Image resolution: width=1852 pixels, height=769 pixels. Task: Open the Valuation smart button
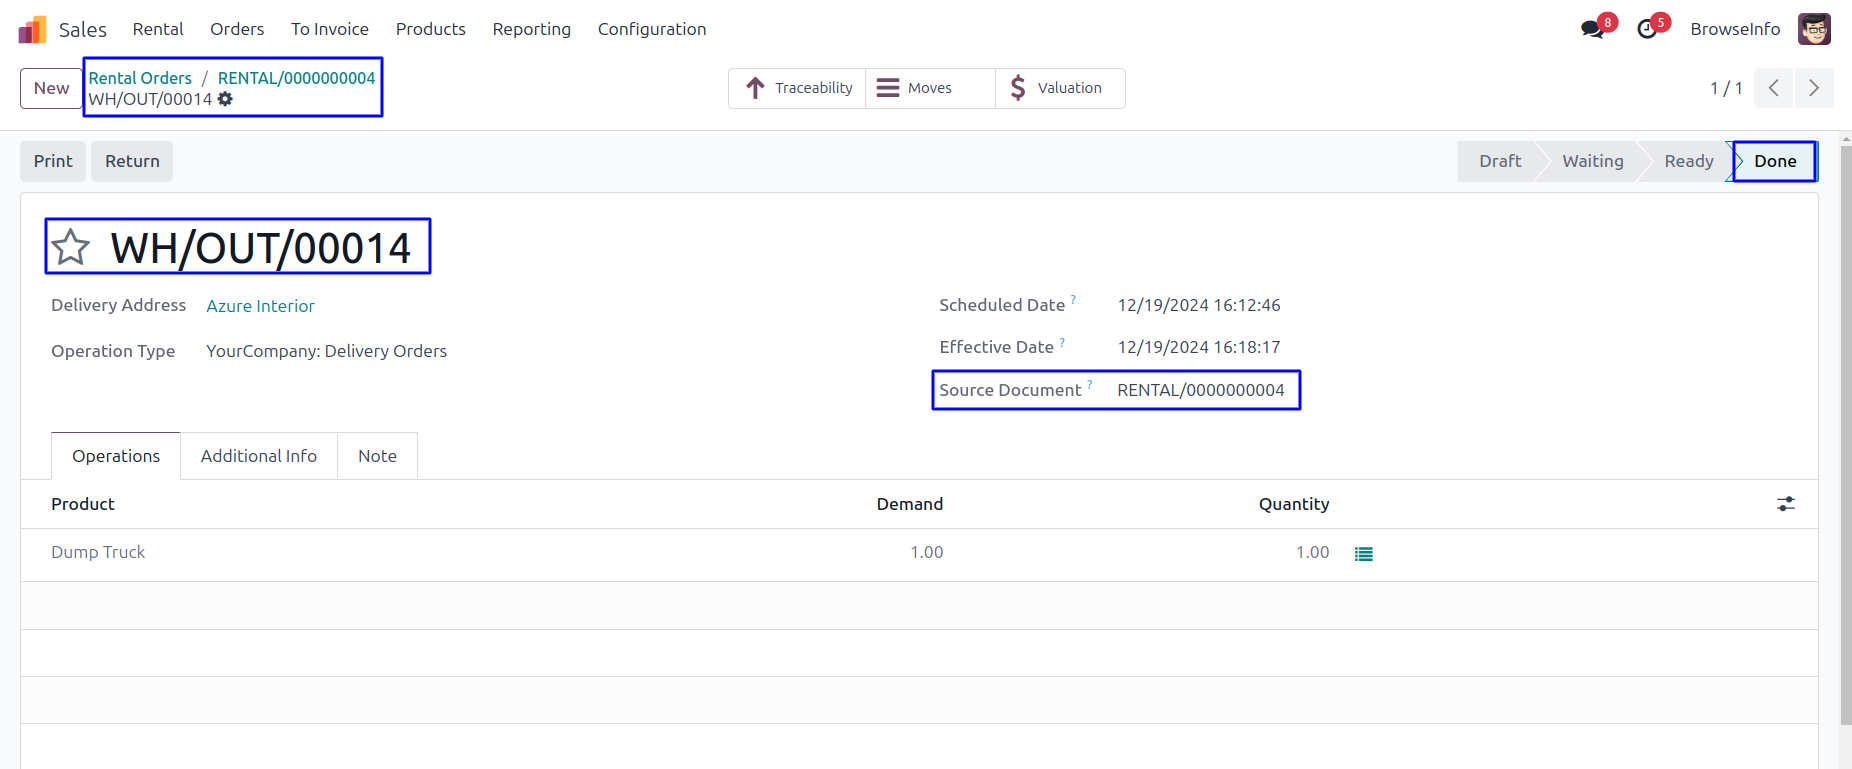[x=1059, y=88]
